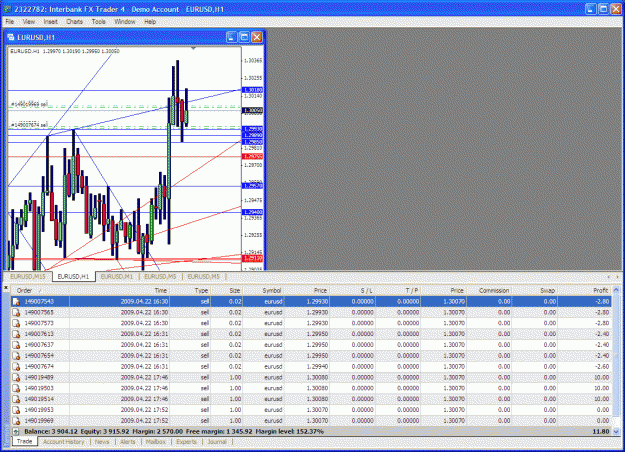Close the EURUSD,H1 chart window
Image resolution: width=625 pixels, height=452 pixels.
click(x=257, y=37)
